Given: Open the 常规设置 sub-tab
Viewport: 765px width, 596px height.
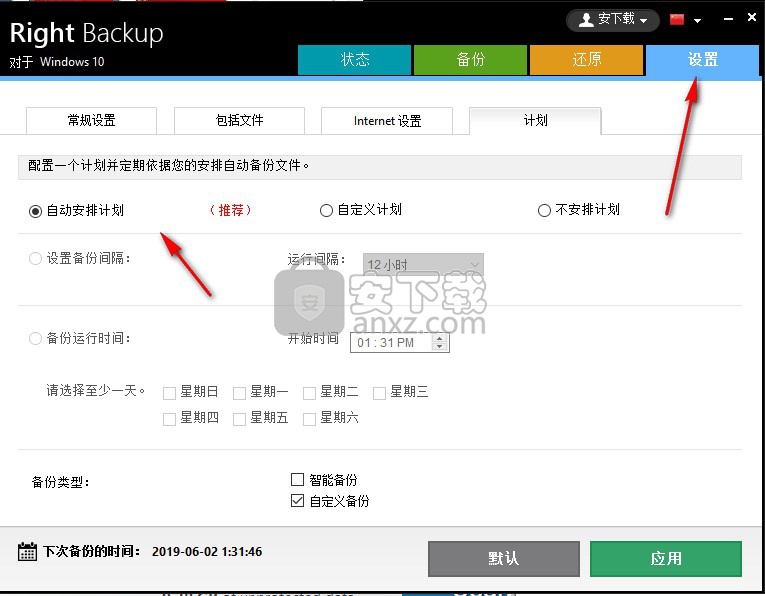Looking at the screenshot, I should (91, 120).
